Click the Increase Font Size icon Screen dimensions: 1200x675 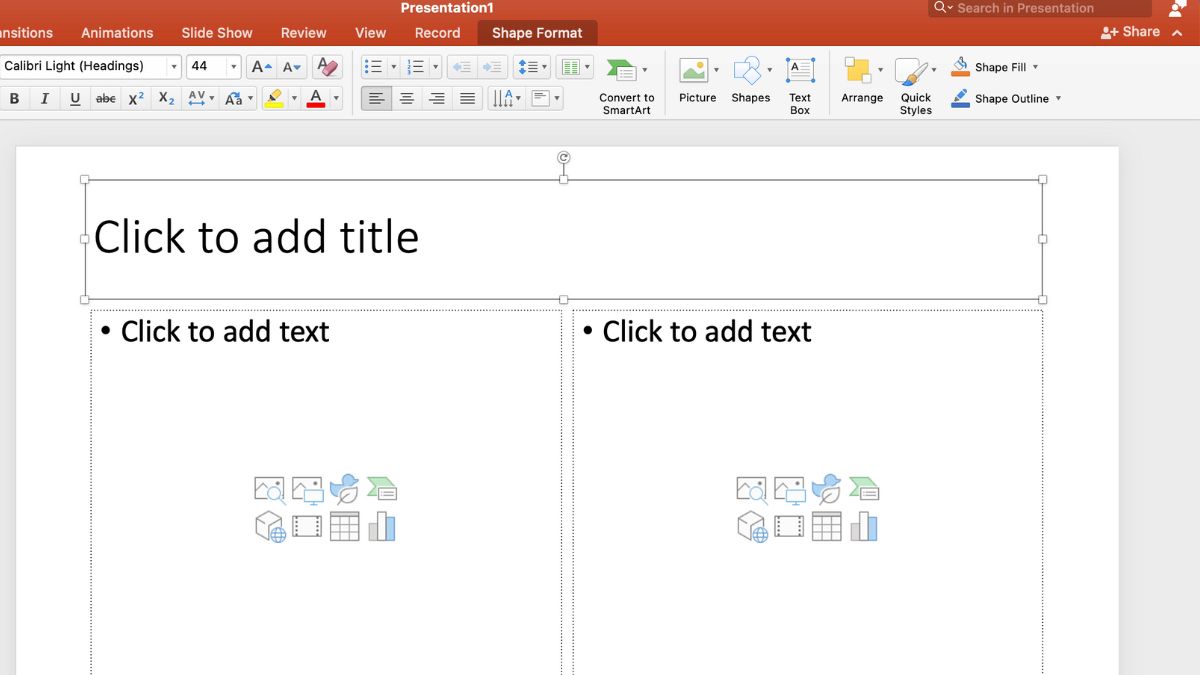pyautogui.click(x=261, y=67)
